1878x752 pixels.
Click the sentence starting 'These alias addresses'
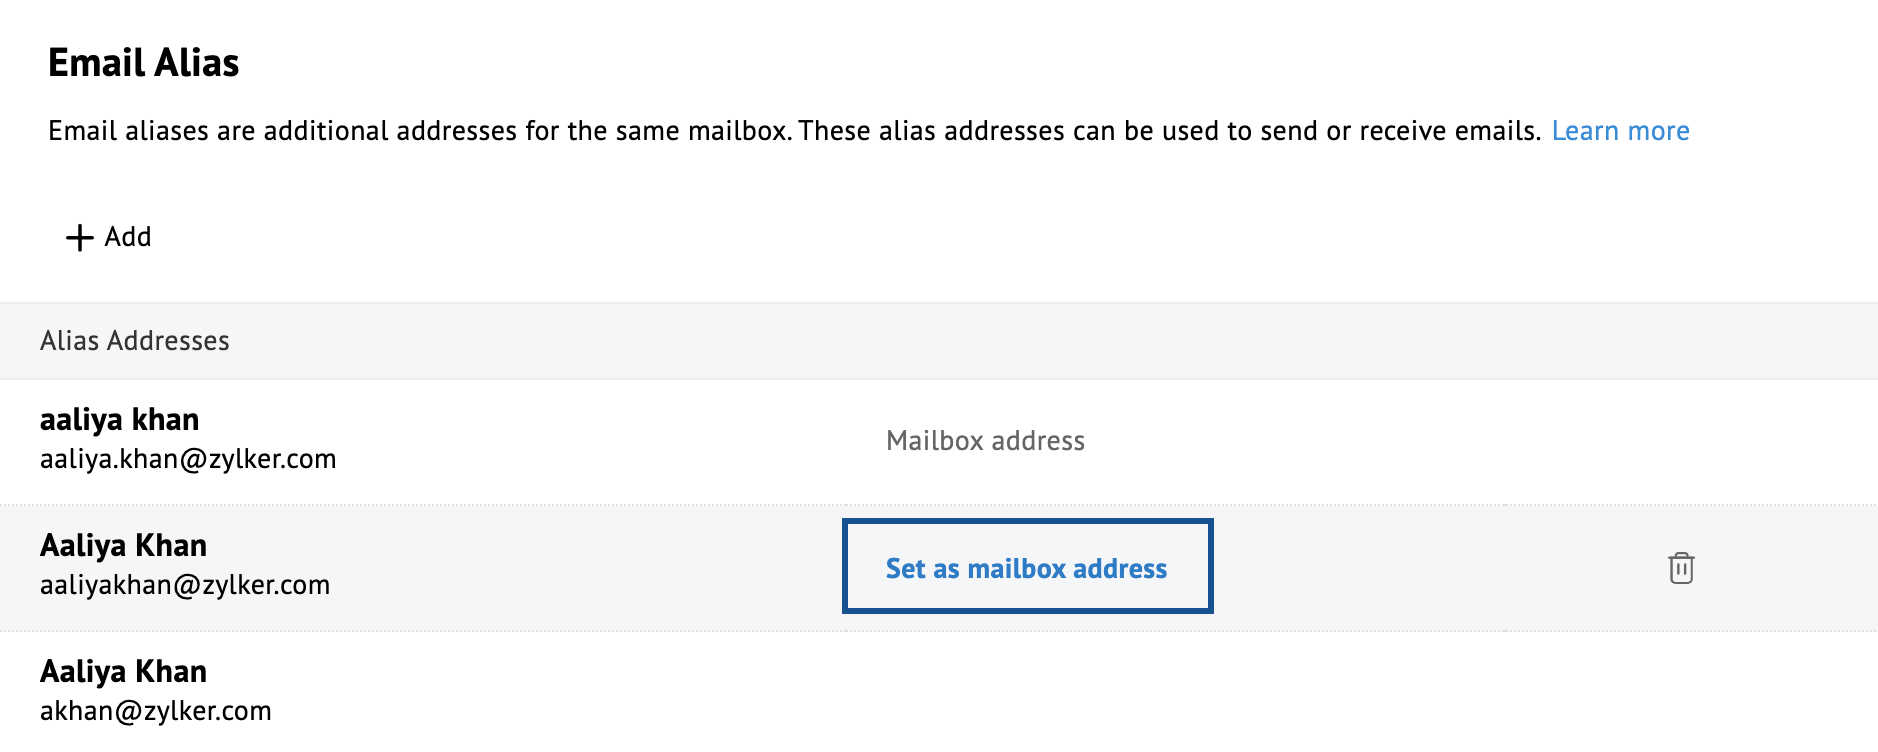click(1168, 131)
